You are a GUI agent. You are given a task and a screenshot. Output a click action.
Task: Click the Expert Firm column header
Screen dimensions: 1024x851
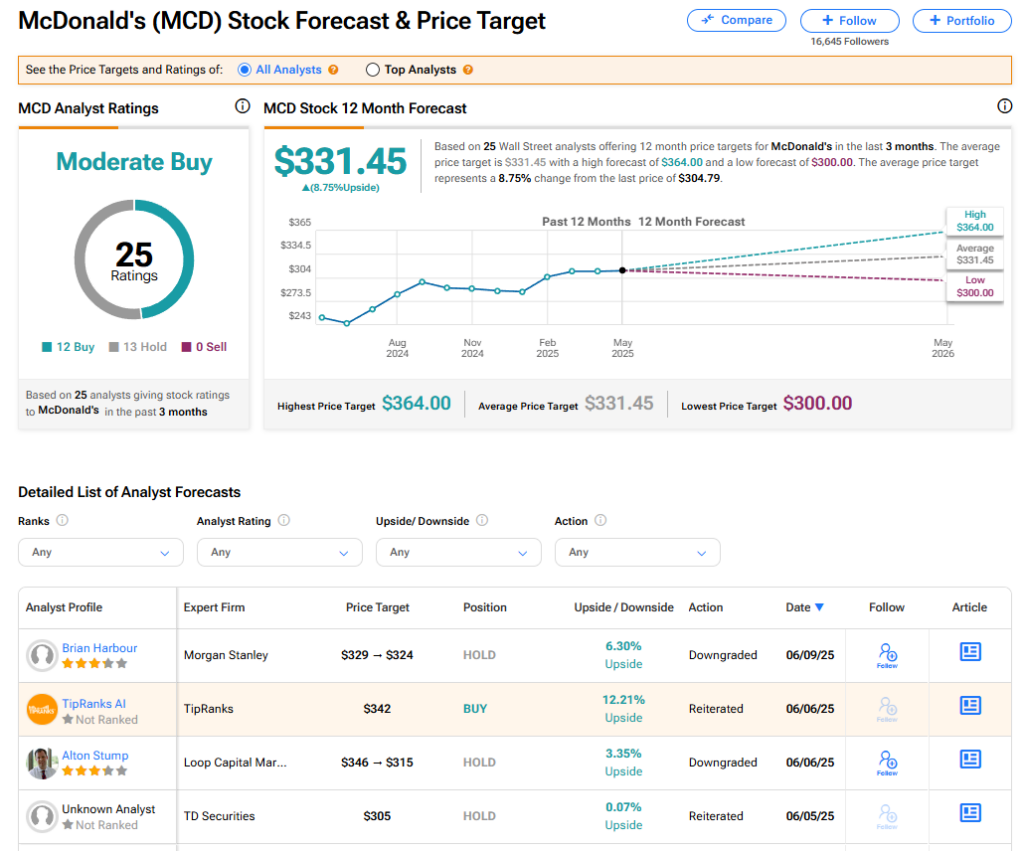tap(214, 607)
